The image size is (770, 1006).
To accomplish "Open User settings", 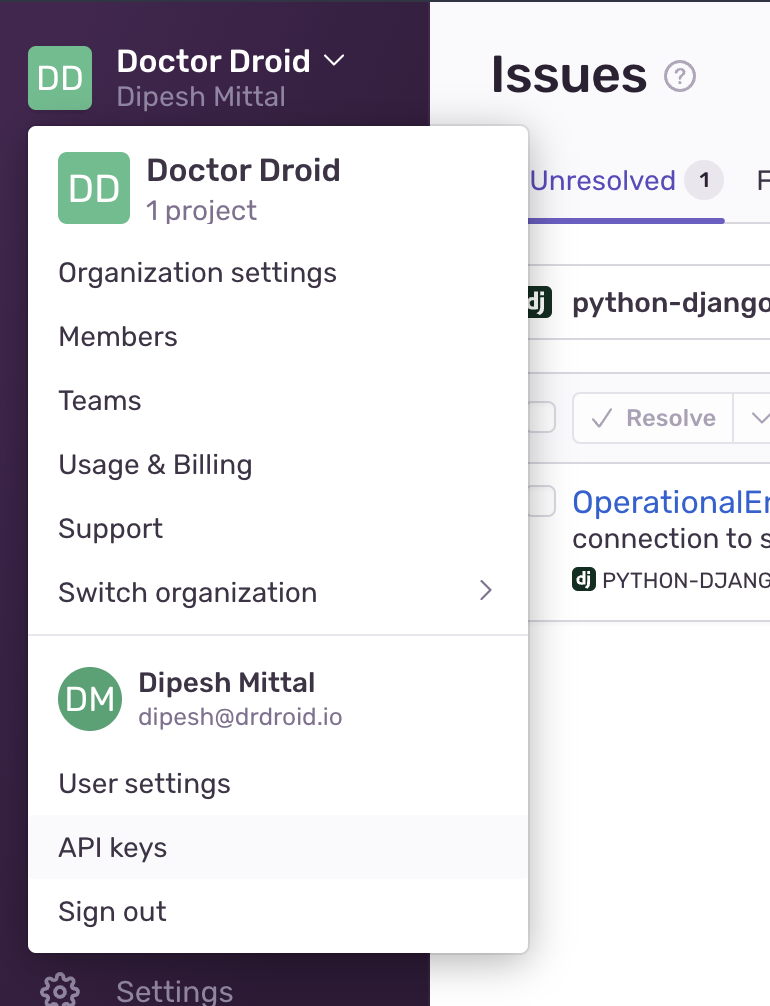I will tap(278, 783).
